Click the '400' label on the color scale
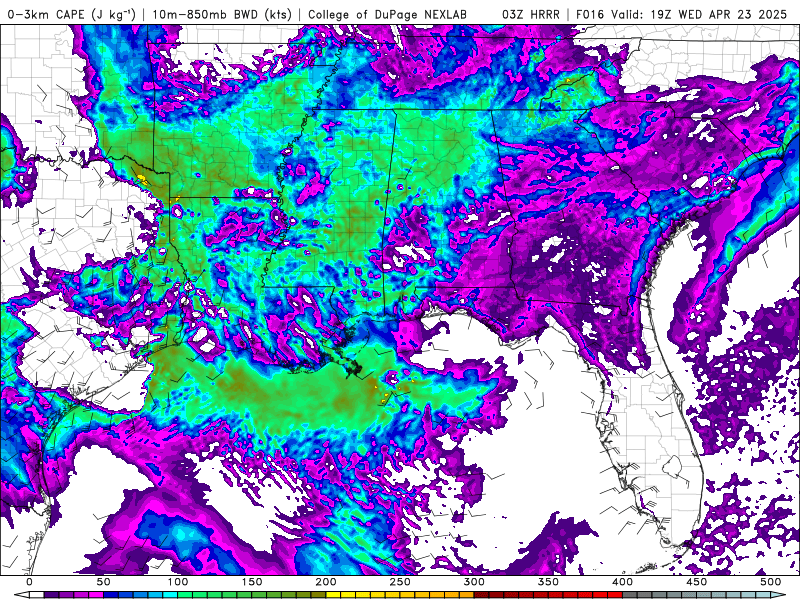This screenshot has height=600, width=800. point(622,581)
